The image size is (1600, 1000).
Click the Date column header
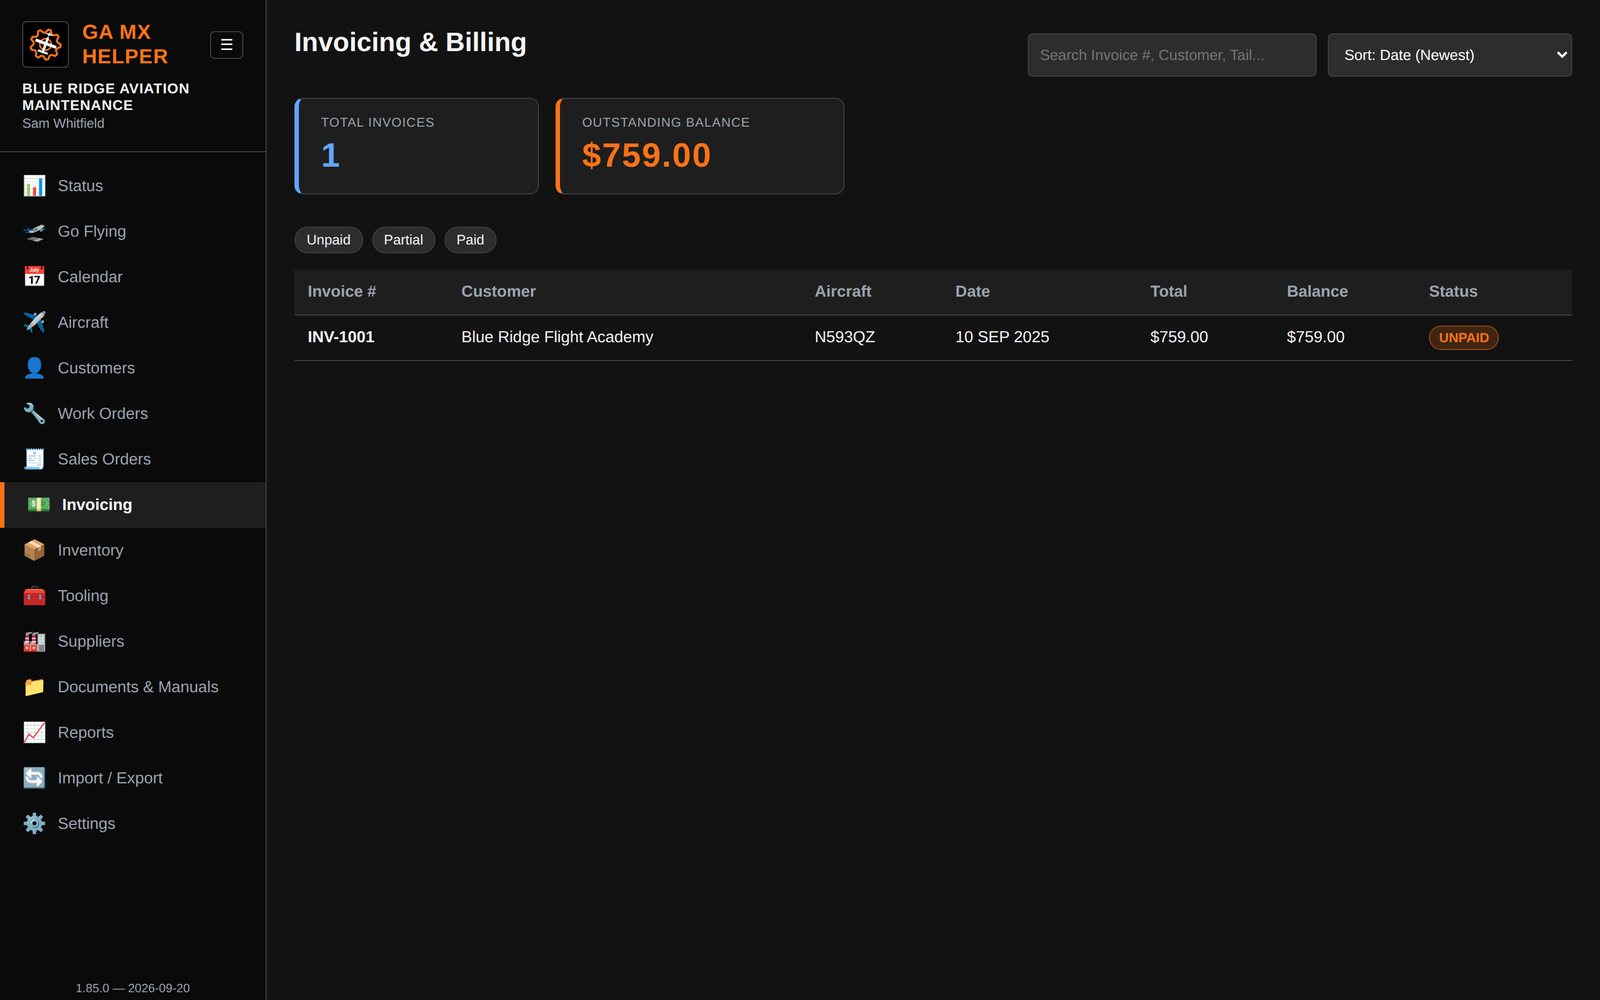tap(972, 291)
